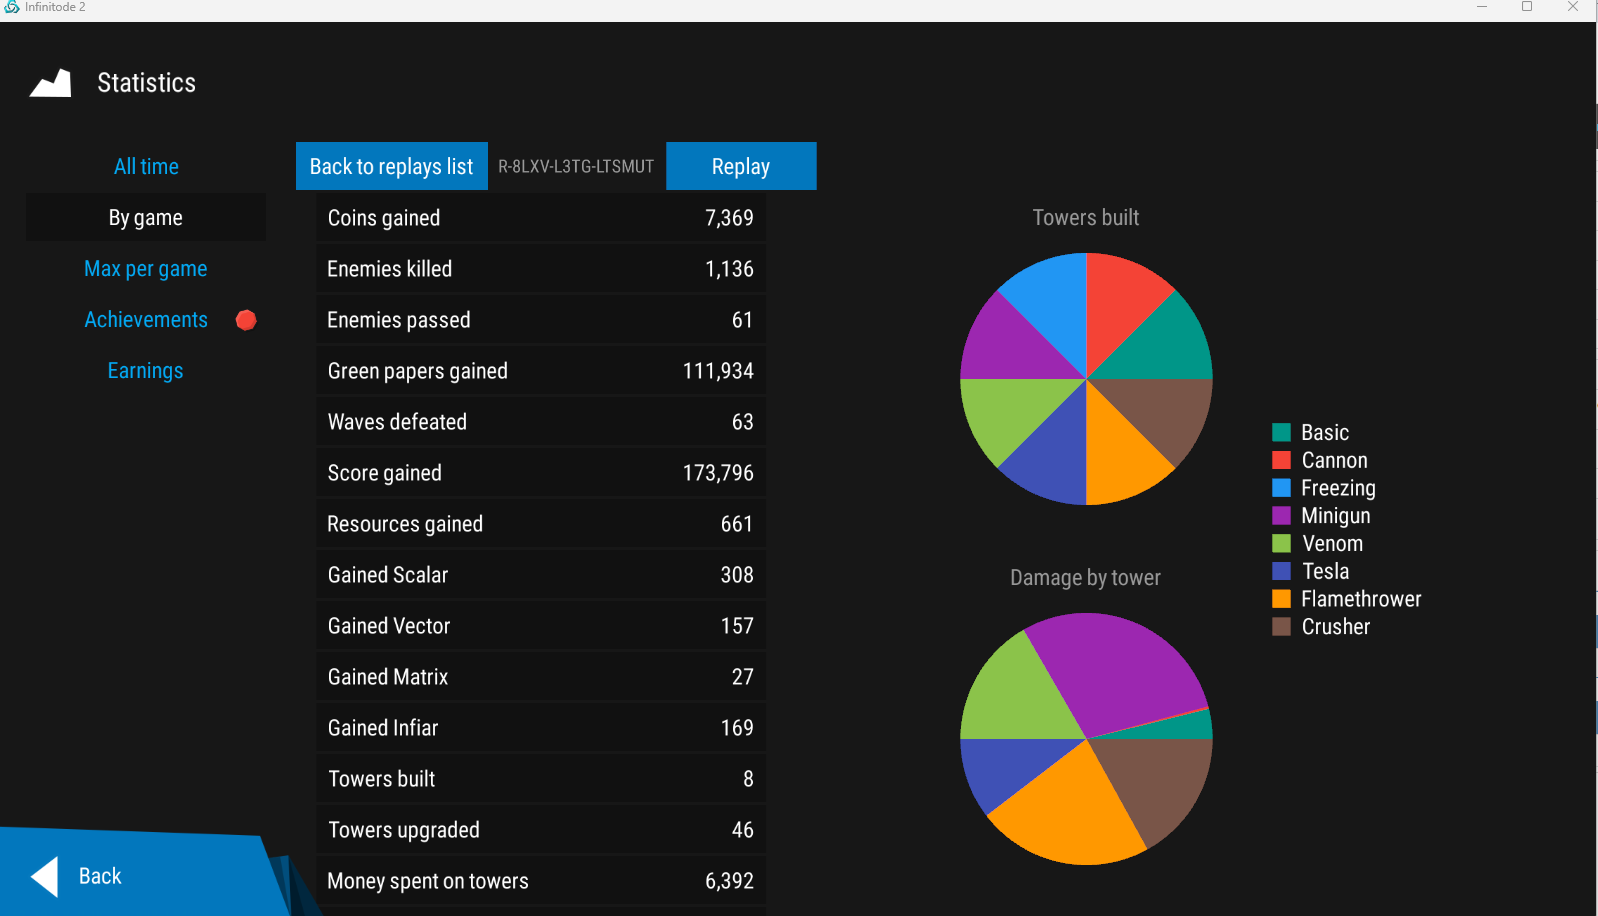Switch to Max per game tab
Screen dimensions: 1598x916
click(x=146, y=269)
